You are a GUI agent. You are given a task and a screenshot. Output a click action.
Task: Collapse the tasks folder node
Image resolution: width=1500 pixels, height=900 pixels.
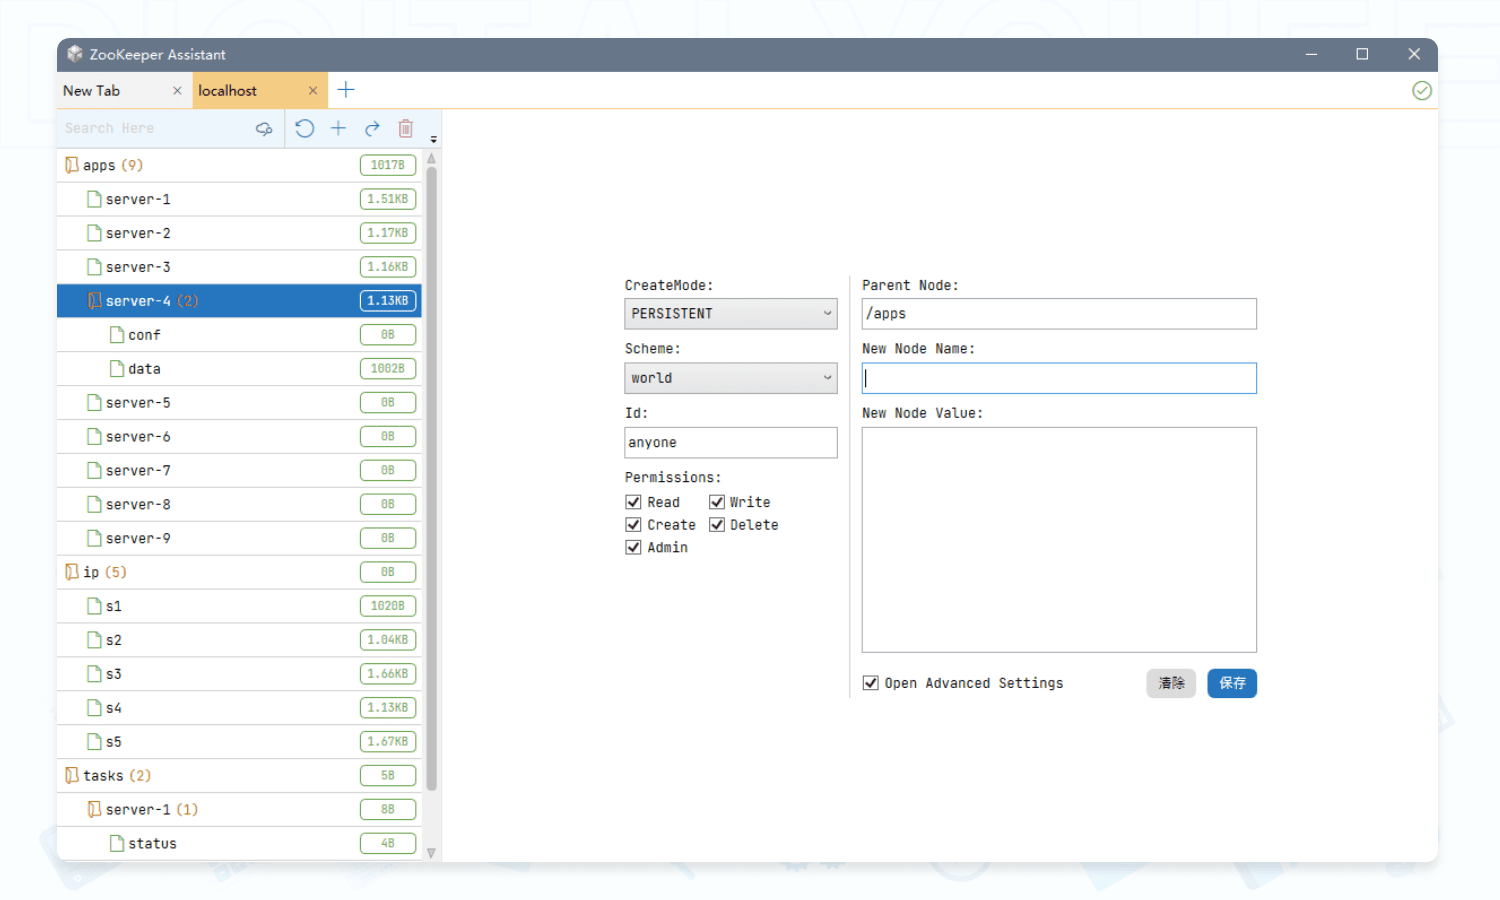[72, 776]
